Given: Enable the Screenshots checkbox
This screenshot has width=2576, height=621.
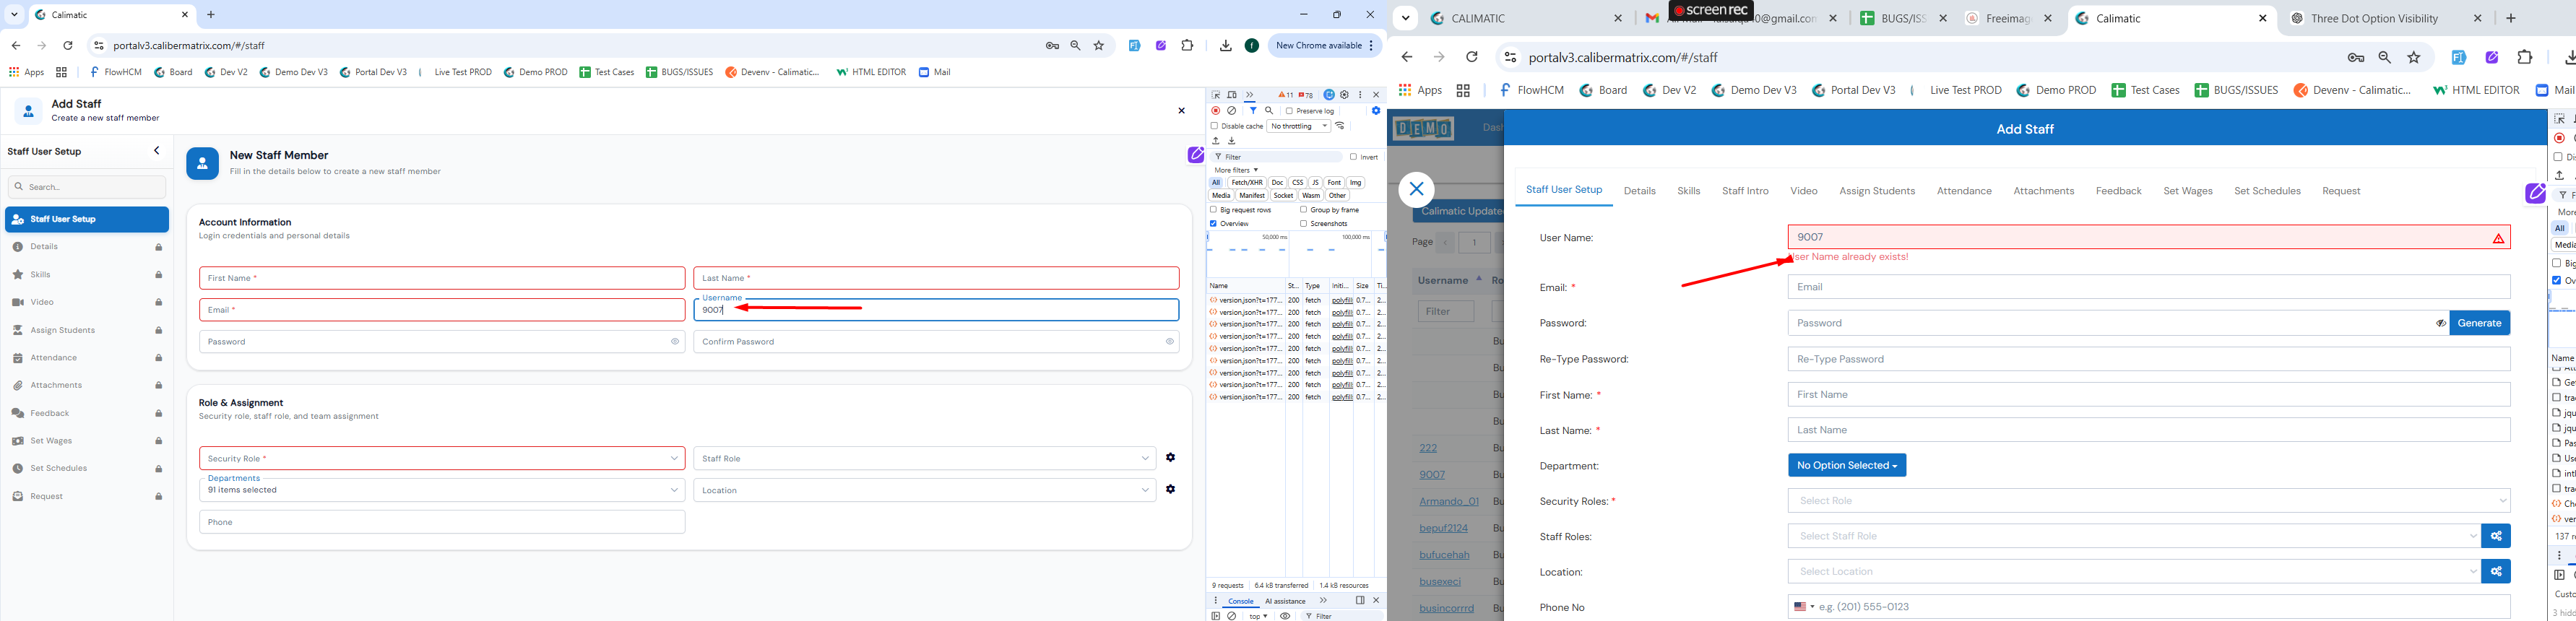Looking at the screenshot, I should click(x=1304, y=224).
